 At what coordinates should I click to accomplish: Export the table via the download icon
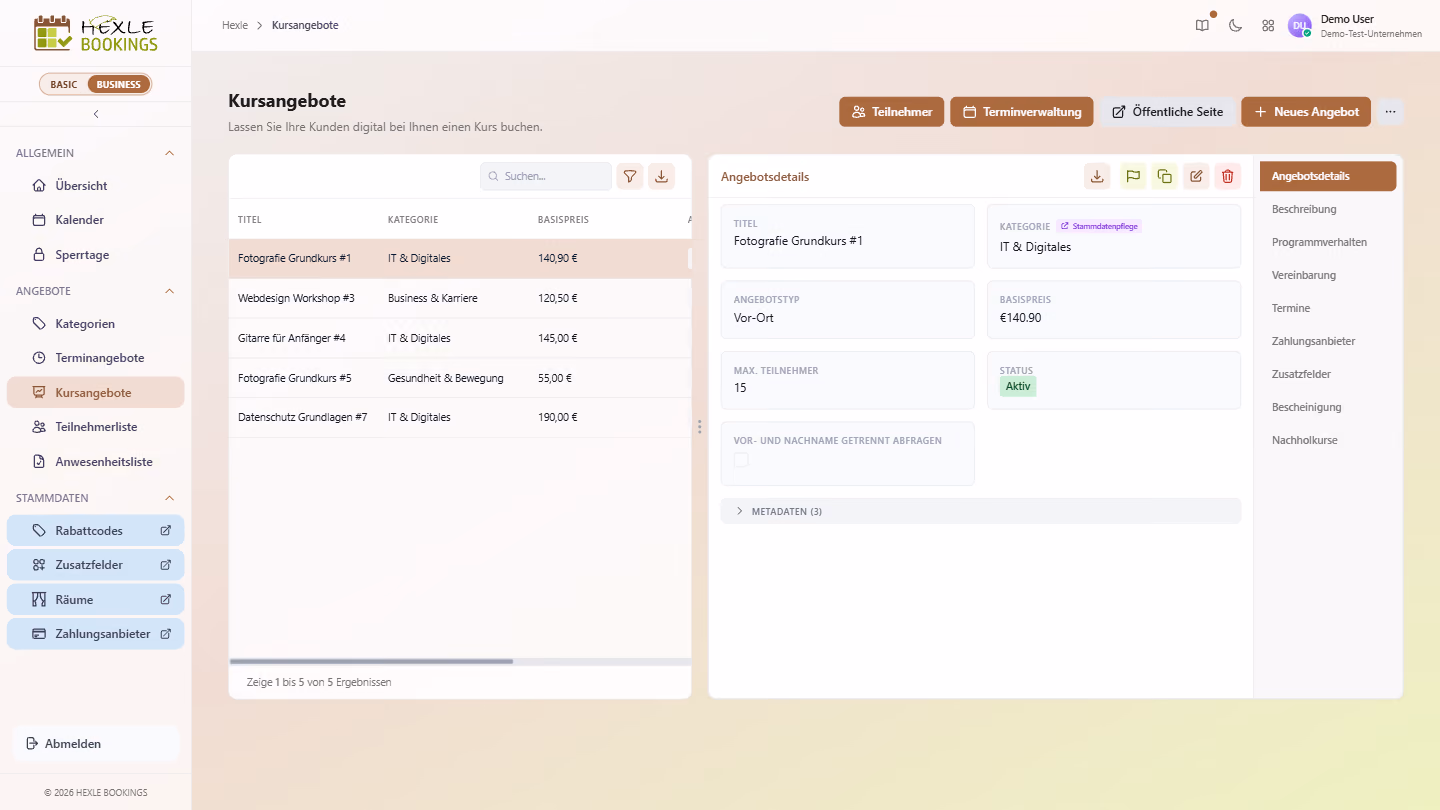tap(661, 176)
